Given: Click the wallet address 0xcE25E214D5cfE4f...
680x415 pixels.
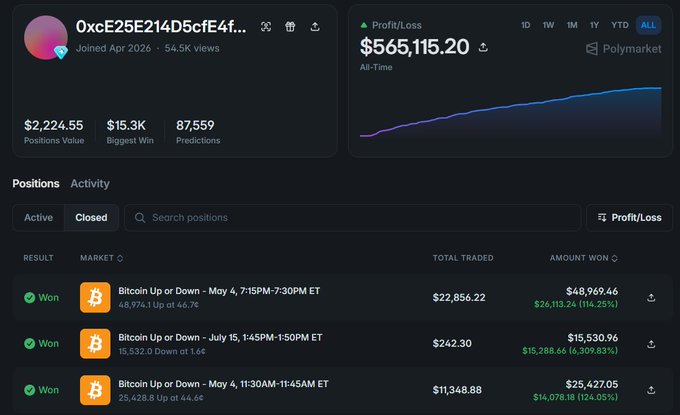Looking at the screenshot, I should click(161, 27).
